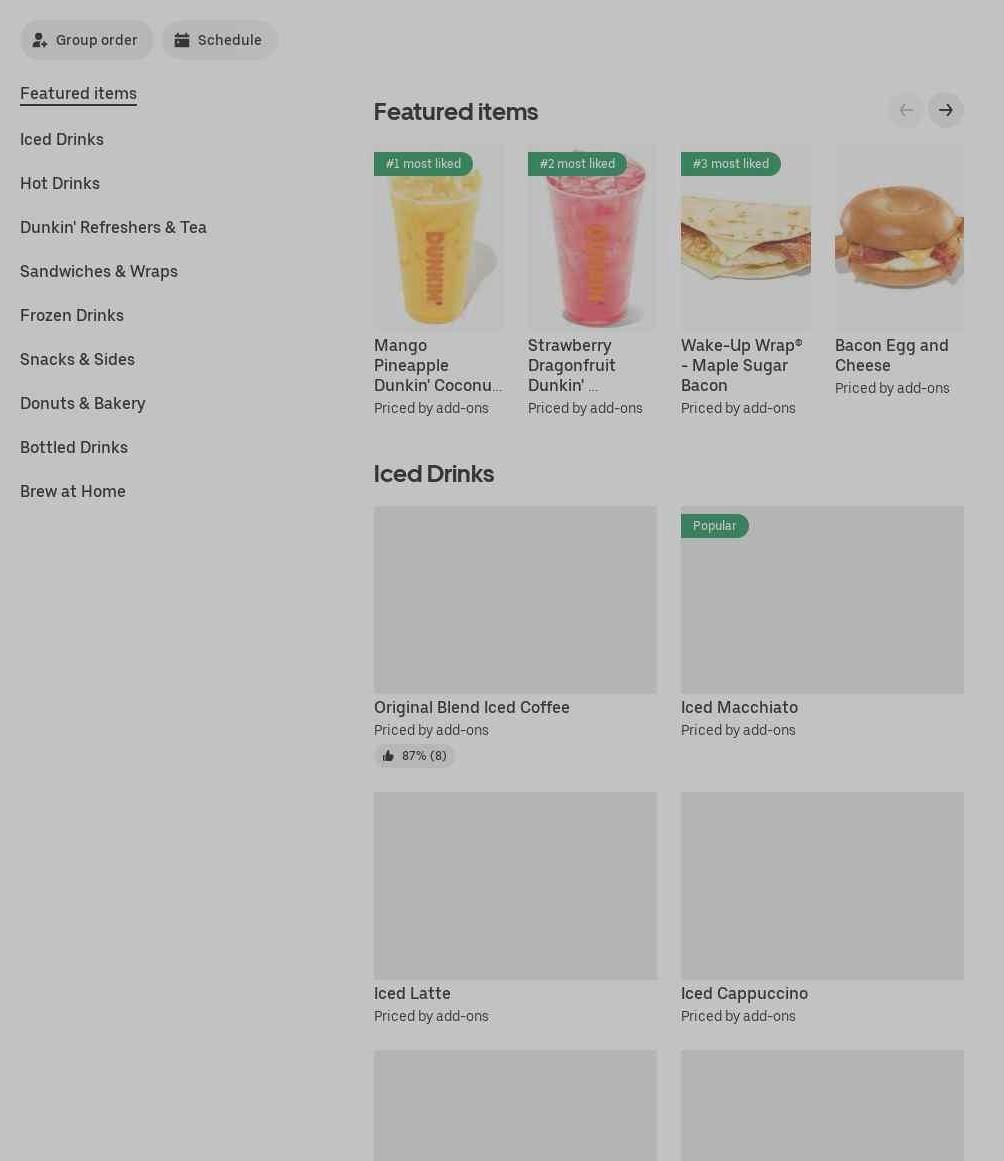Select Frozen Drinks in sidebar
Image resolution: width=1004 pixels, height=1161 pixels.
pyautogui.click(x=72, y=315)
